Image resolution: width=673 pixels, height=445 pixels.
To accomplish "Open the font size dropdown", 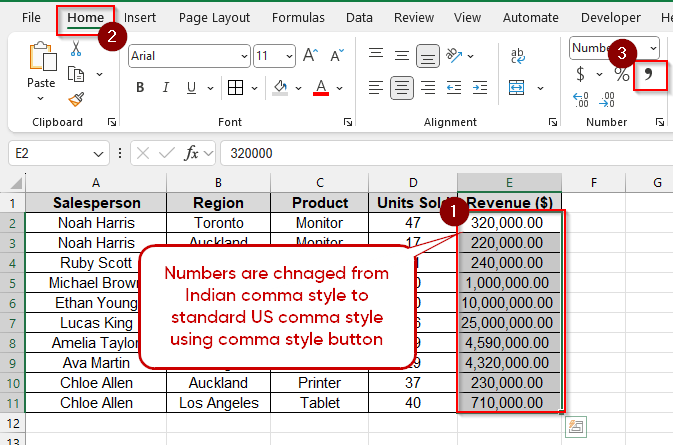I will pyautogui.click(x=289, y=56).
